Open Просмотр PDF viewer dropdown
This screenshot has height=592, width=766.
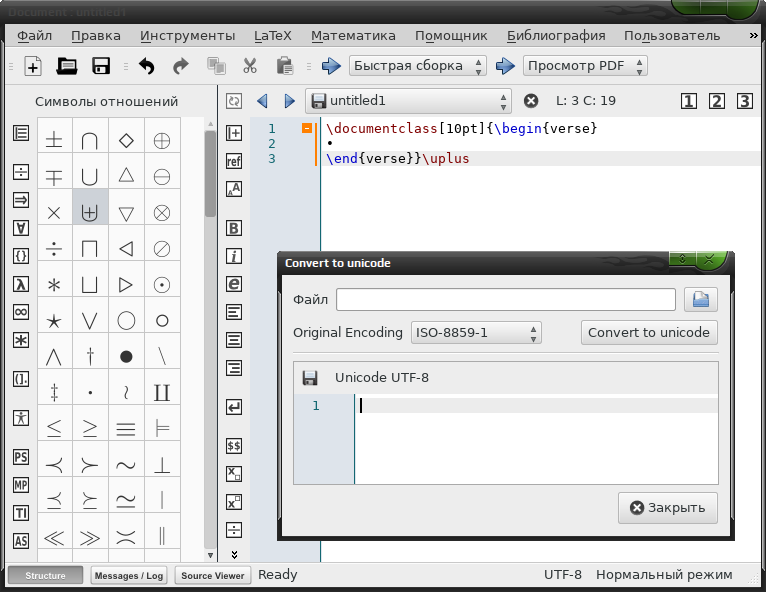click(585, 66)
